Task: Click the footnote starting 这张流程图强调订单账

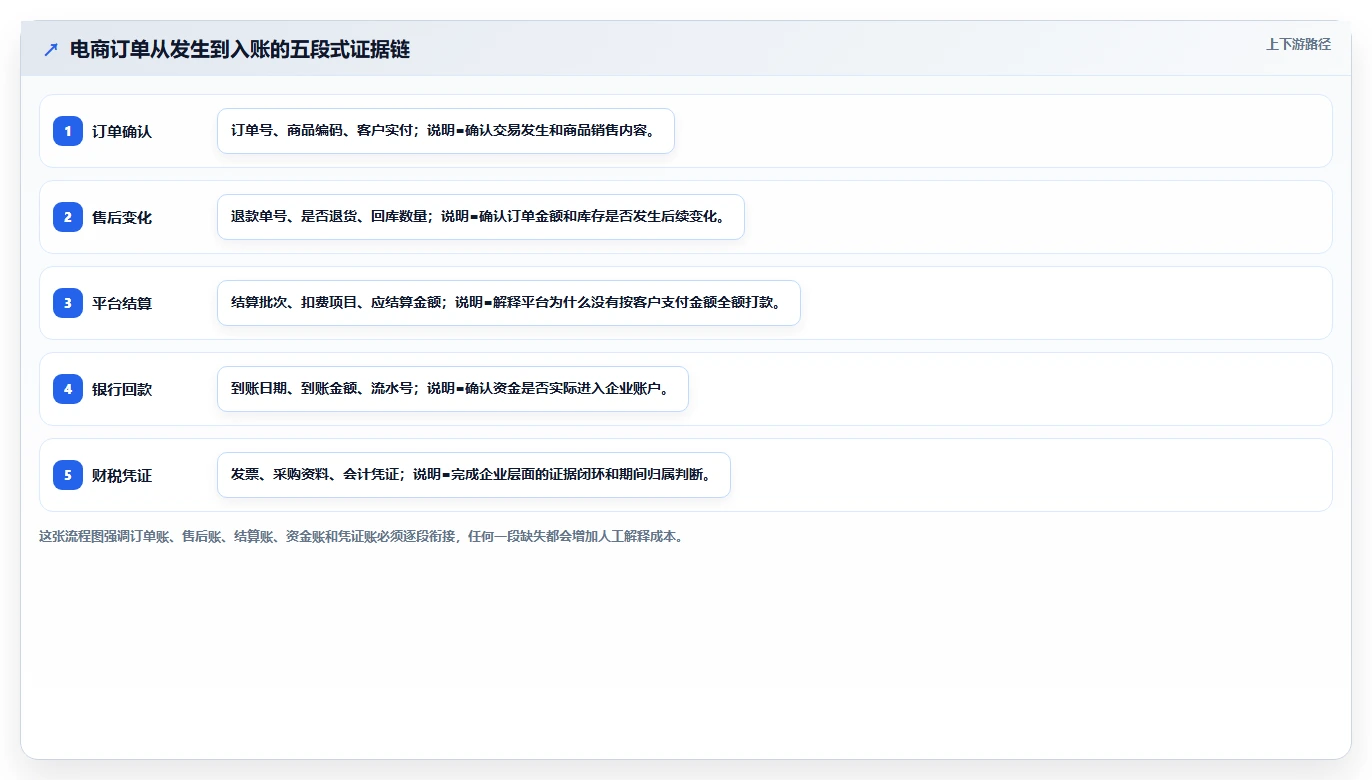Action: 361,536
